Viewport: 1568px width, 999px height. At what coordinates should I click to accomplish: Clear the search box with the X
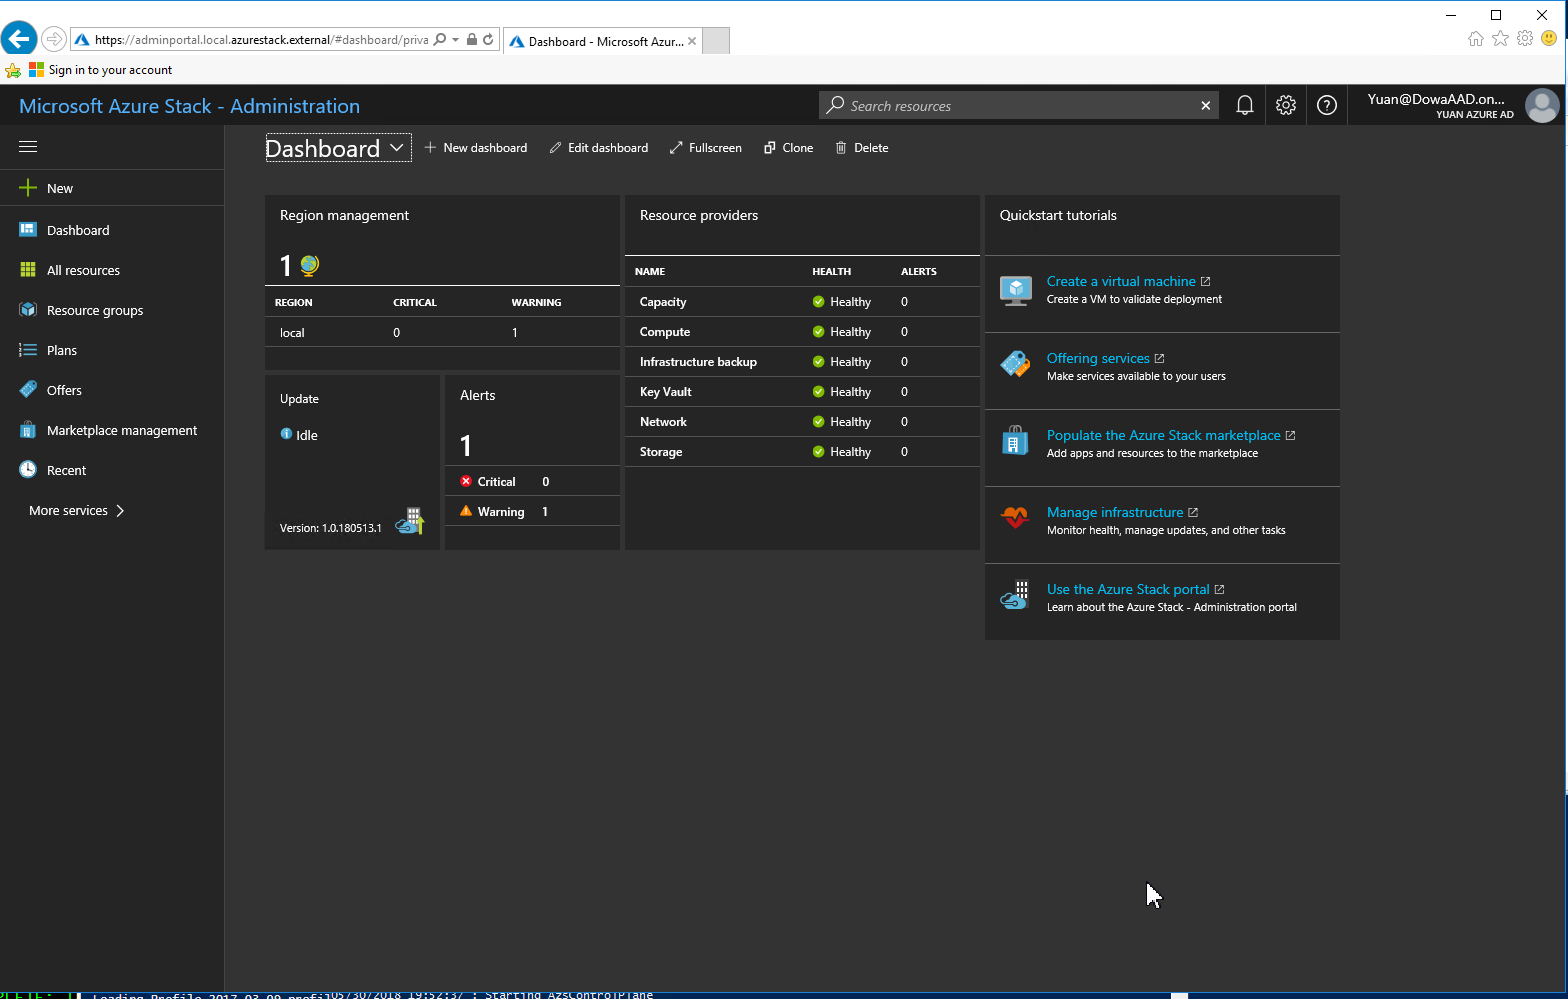click(x=1206, y=105)
